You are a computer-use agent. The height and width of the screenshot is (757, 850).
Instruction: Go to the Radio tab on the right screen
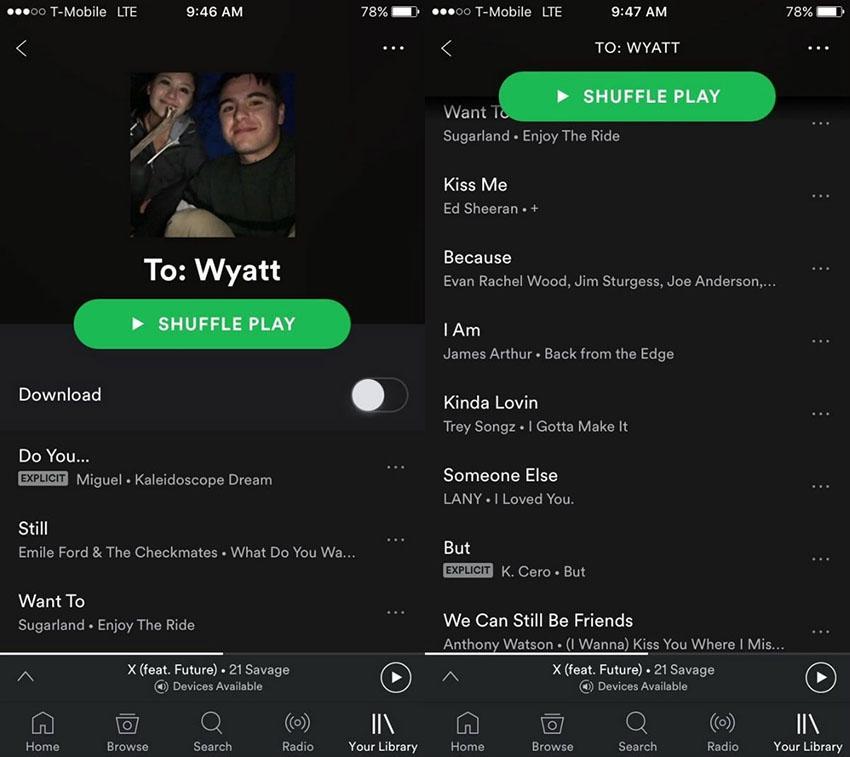pos(723,733)
